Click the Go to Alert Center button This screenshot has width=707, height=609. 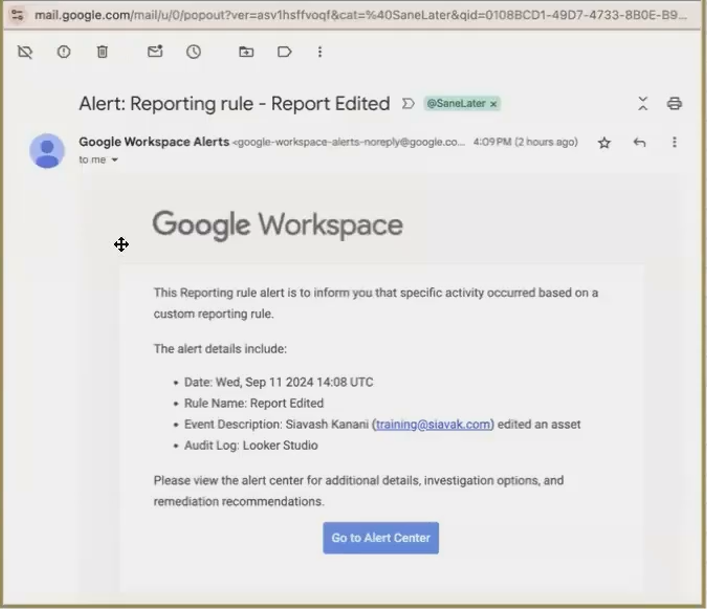pos(381,538)
